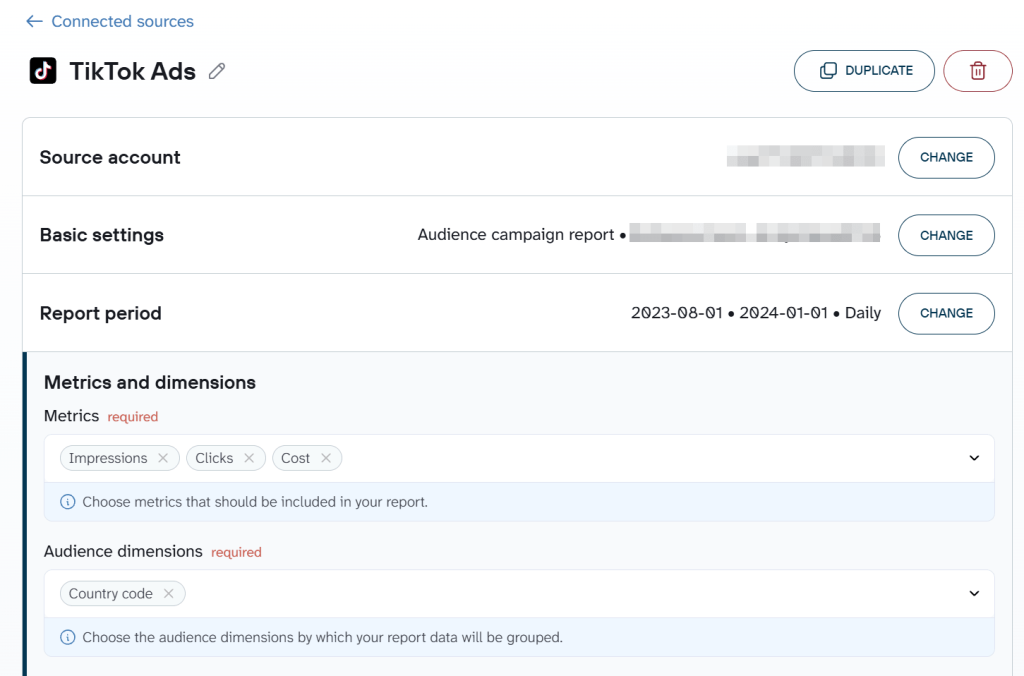Click the 'Daily' granularity text

point(863,313)
